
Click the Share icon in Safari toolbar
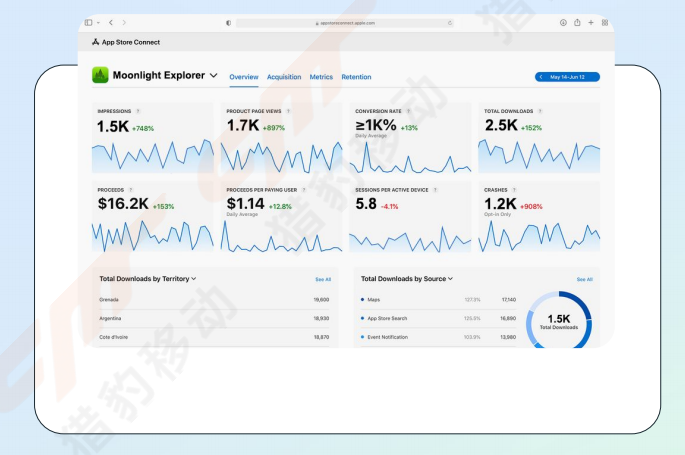pyautogui.click(x=577, y=22)
